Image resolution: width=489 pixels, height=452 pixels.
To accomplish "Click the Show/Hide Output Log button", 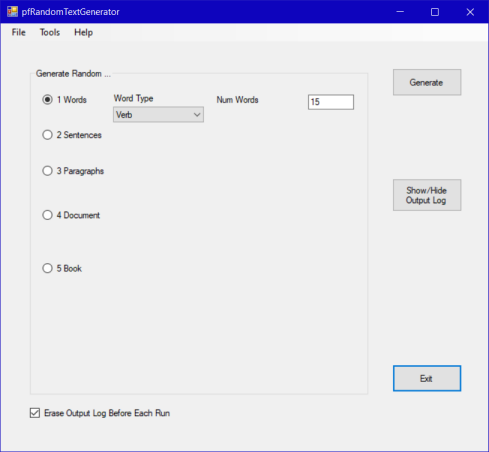I will 427,195.
